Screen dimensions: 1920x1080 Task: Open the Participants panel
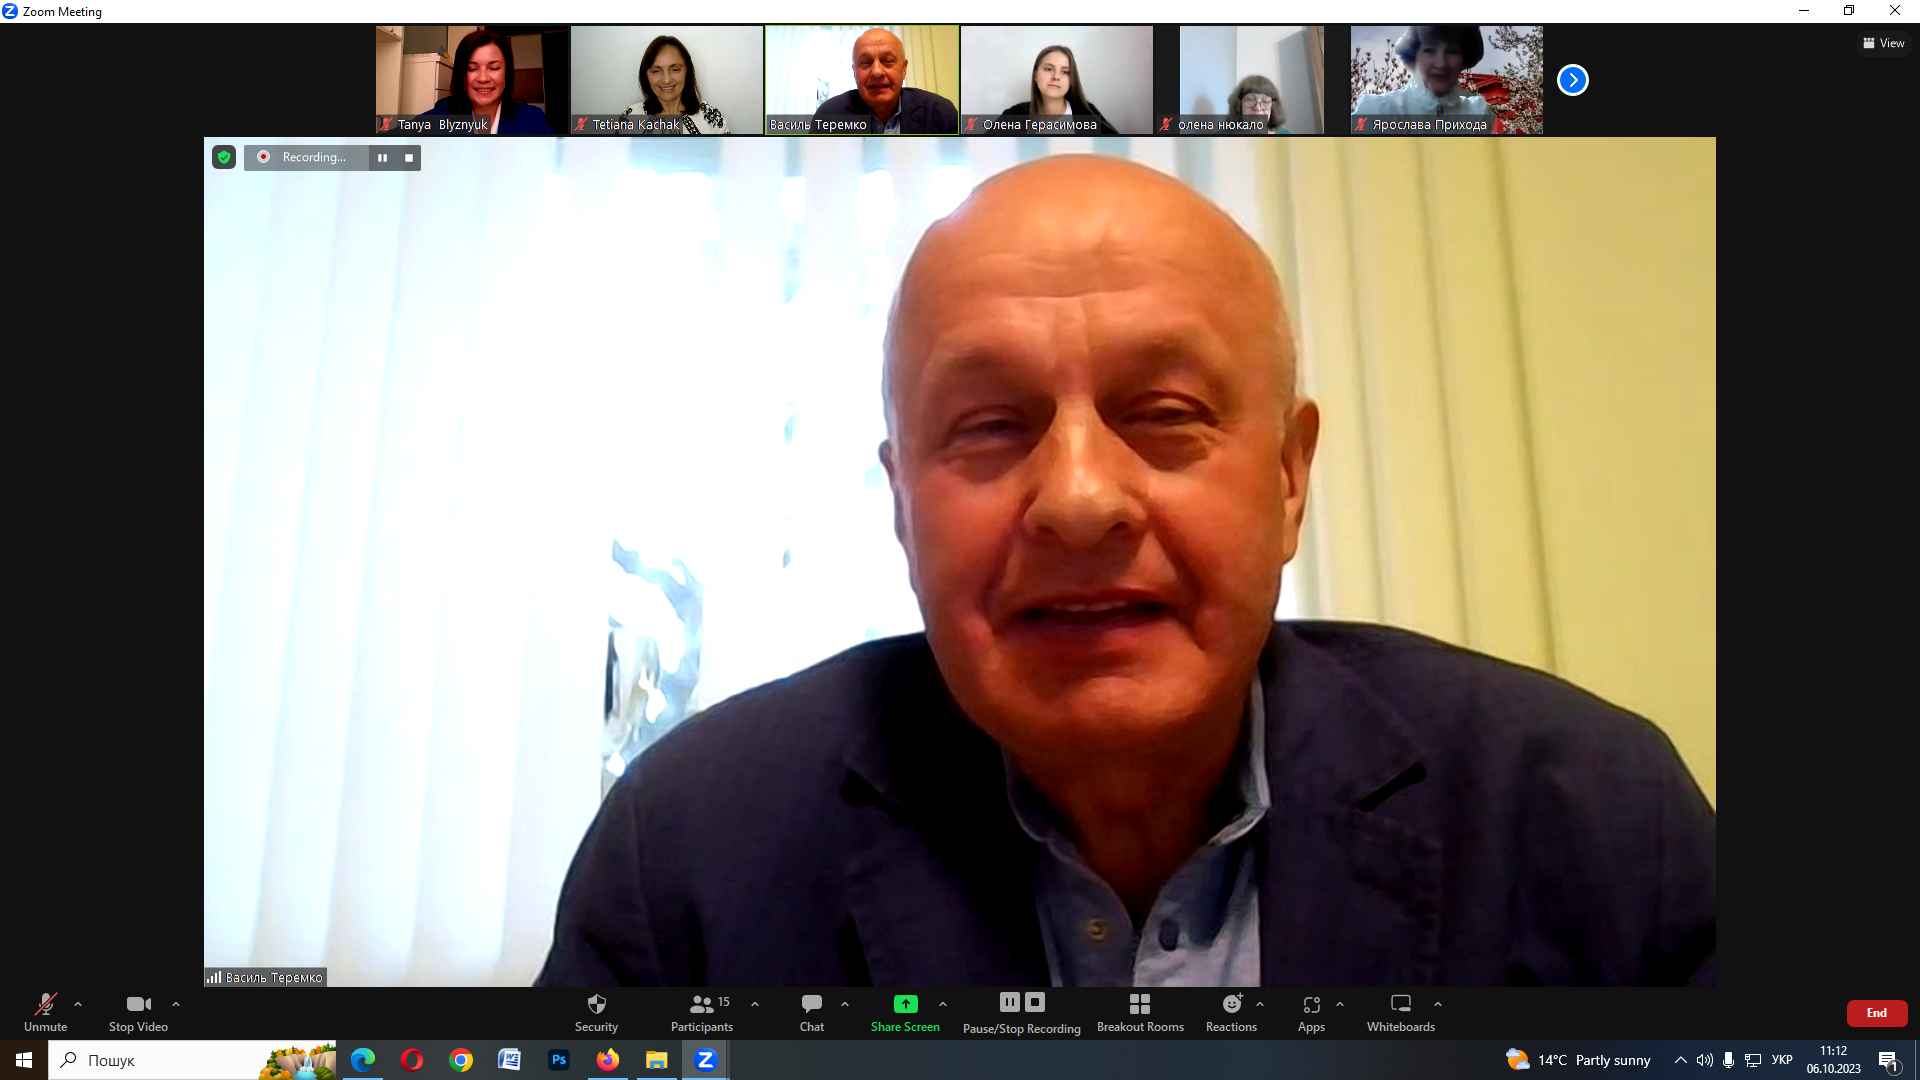click(701, 1011)
